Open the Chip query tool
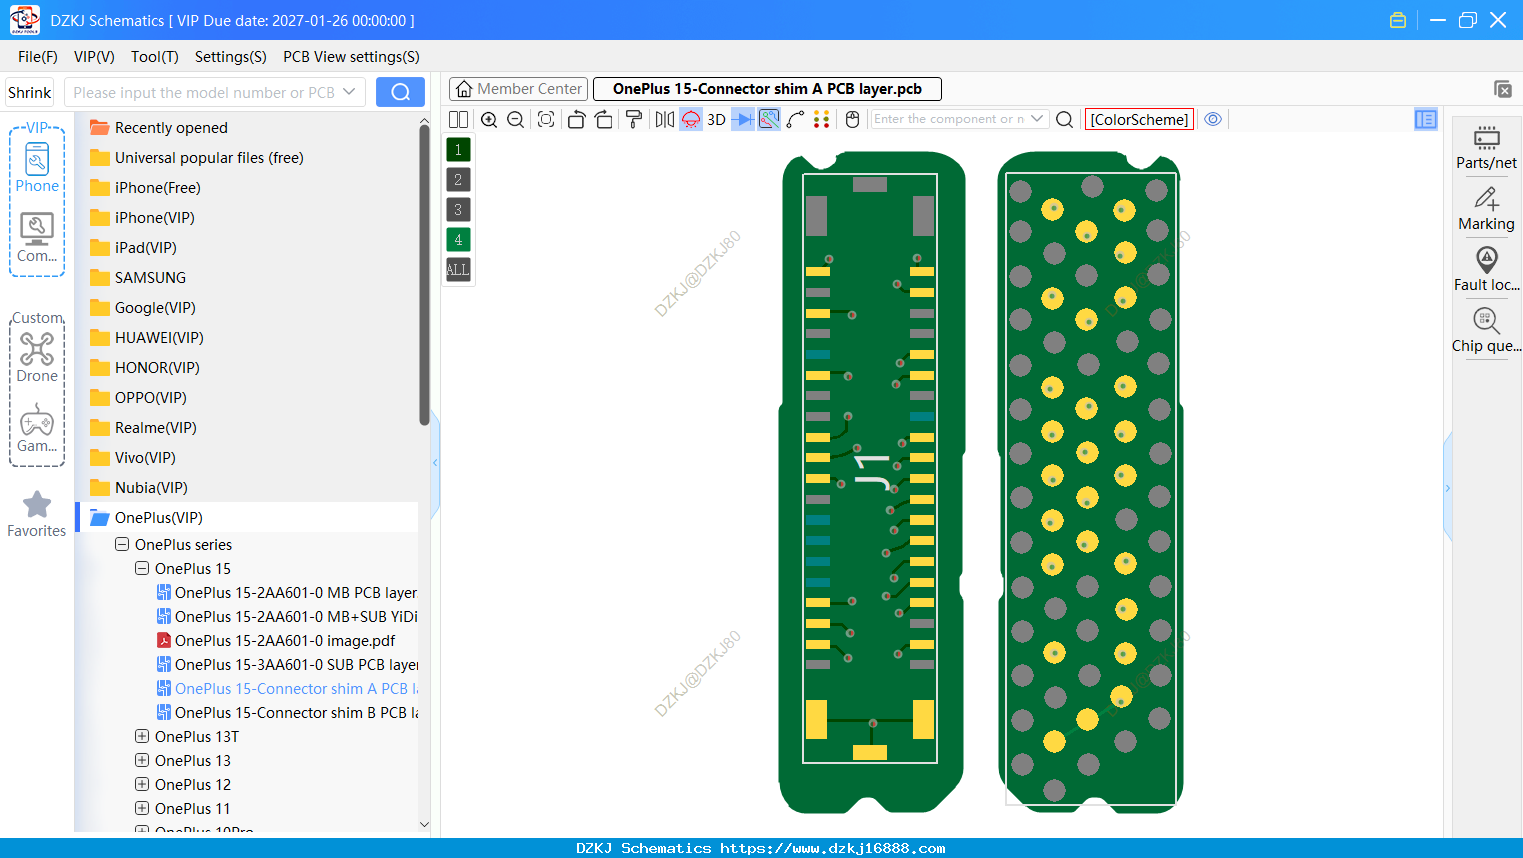The height and width of the screenshot is (858, 1523). pyautogui.click(x=1486, y=331)
